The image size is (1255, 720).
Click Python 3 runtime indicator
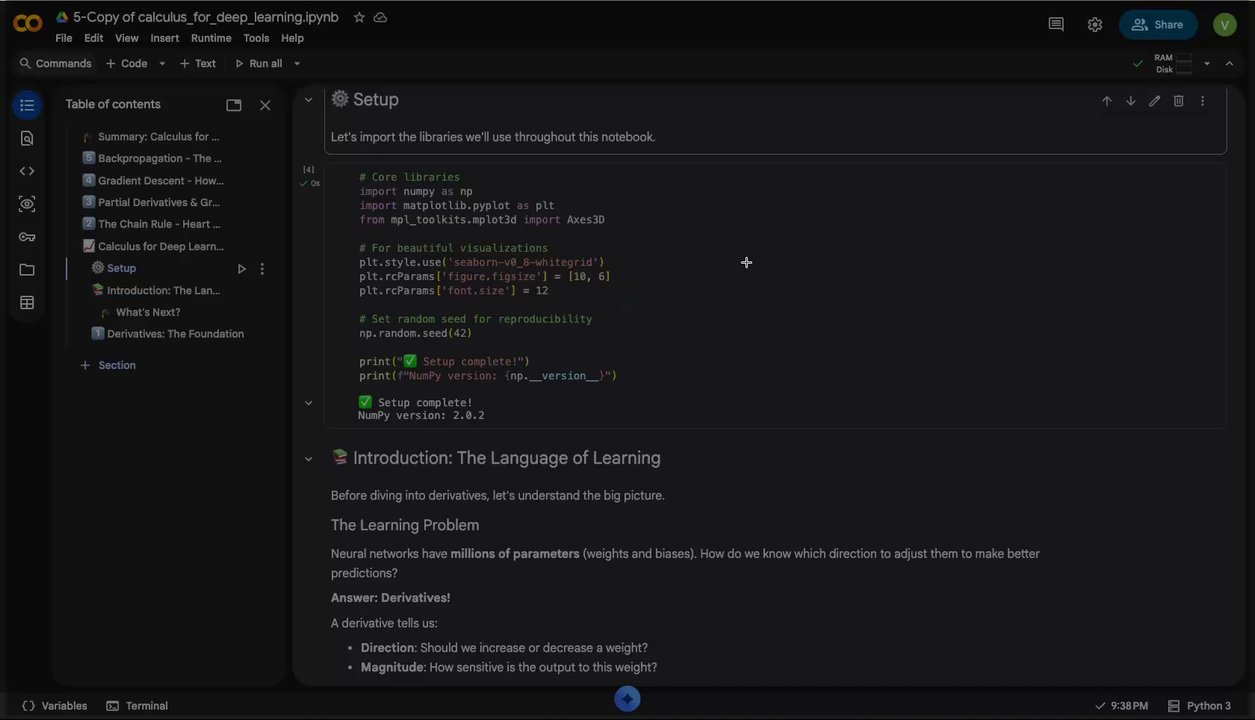(1199, 706)
